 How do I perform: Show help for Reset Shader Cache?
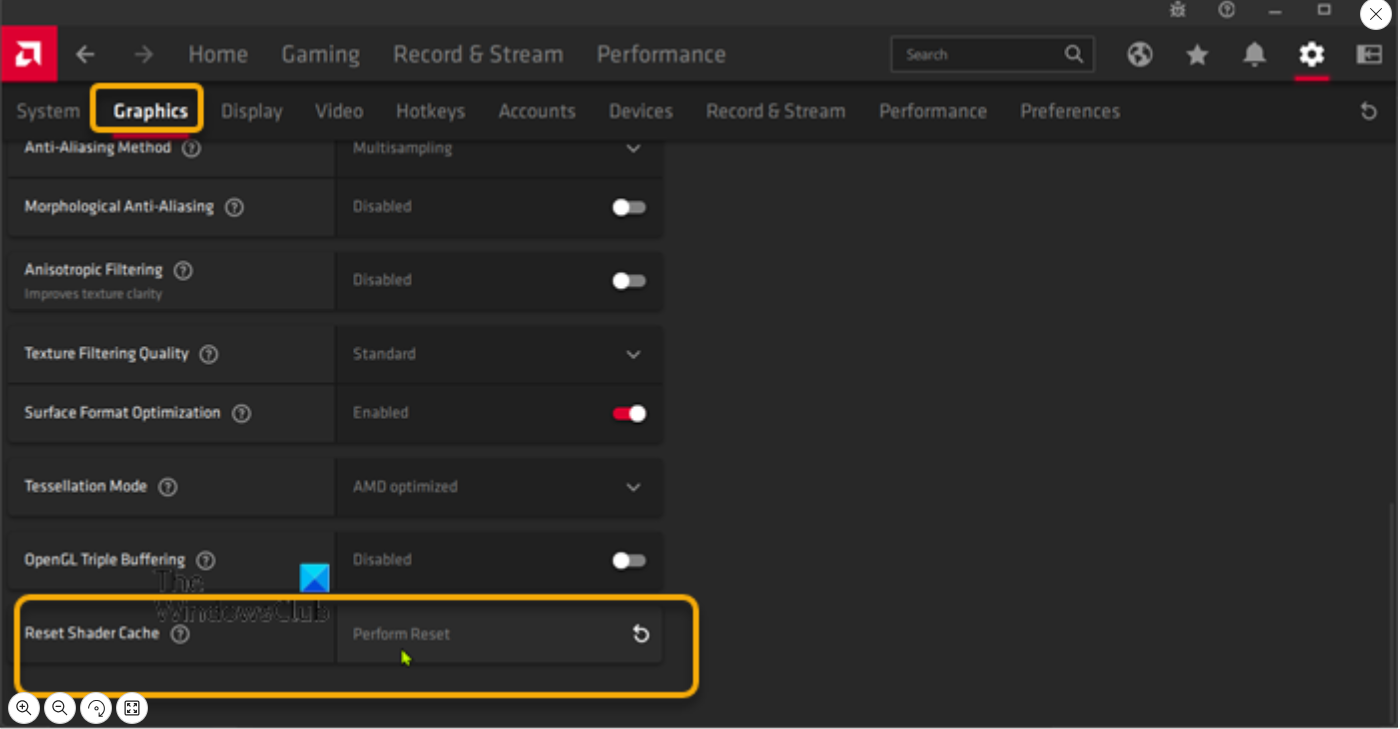[180, 634]
